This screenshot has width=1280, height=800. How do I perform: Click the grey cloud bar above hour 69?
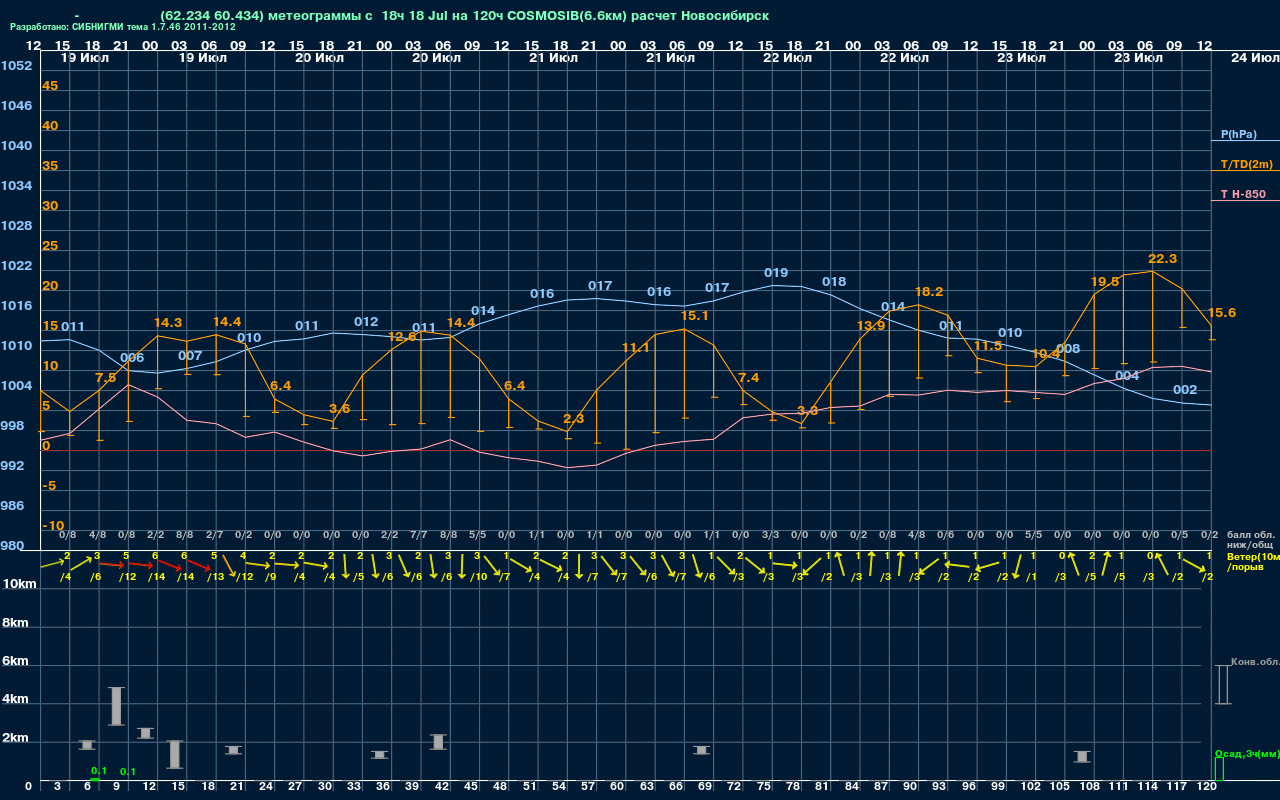[702, 750]
